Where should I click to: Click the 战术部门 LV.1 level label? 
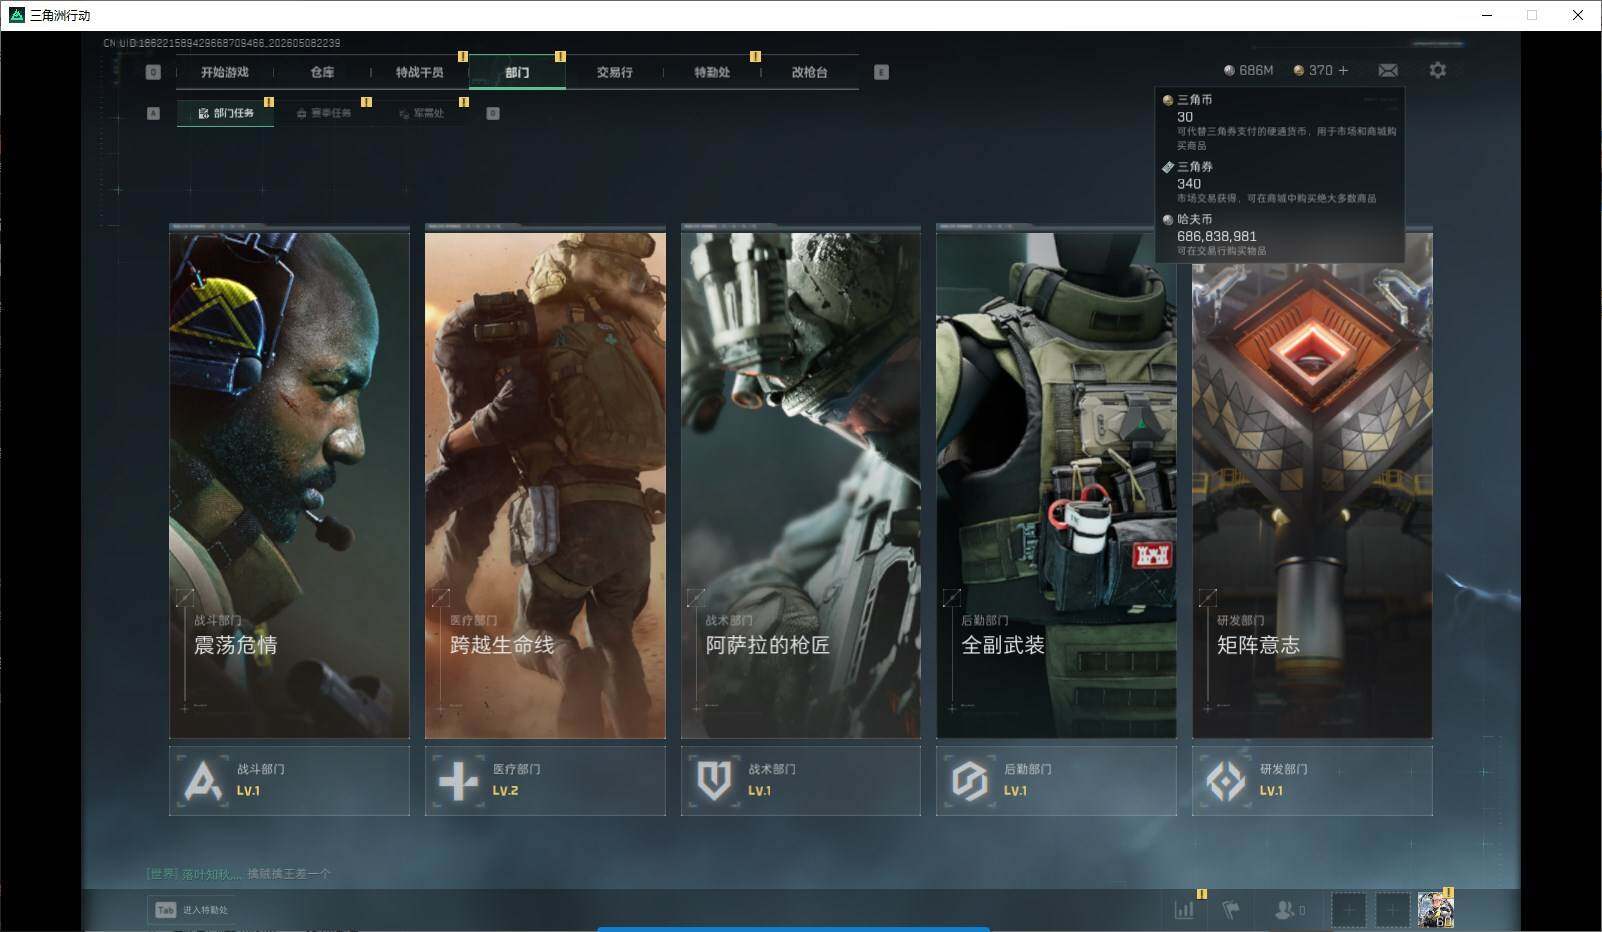point(760,791)
